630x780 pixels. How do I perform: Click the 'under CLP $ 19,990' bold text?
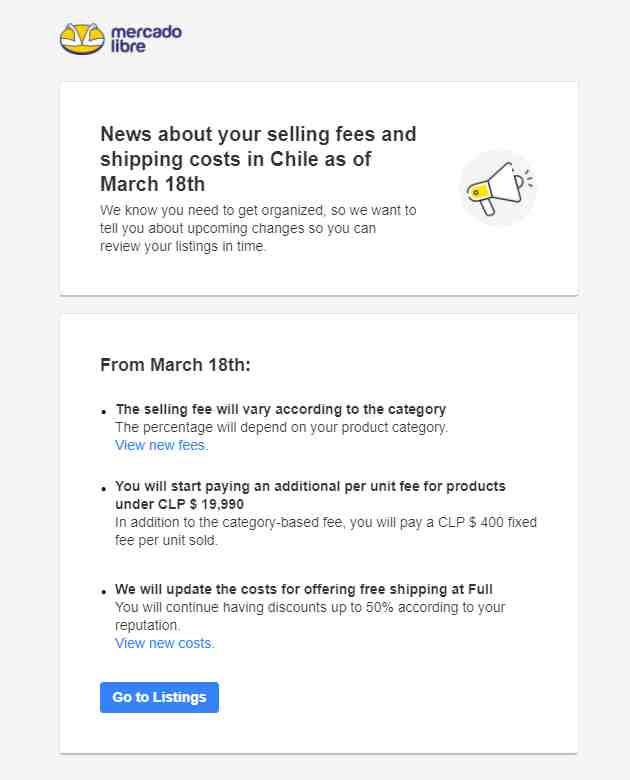pos(180,504)
